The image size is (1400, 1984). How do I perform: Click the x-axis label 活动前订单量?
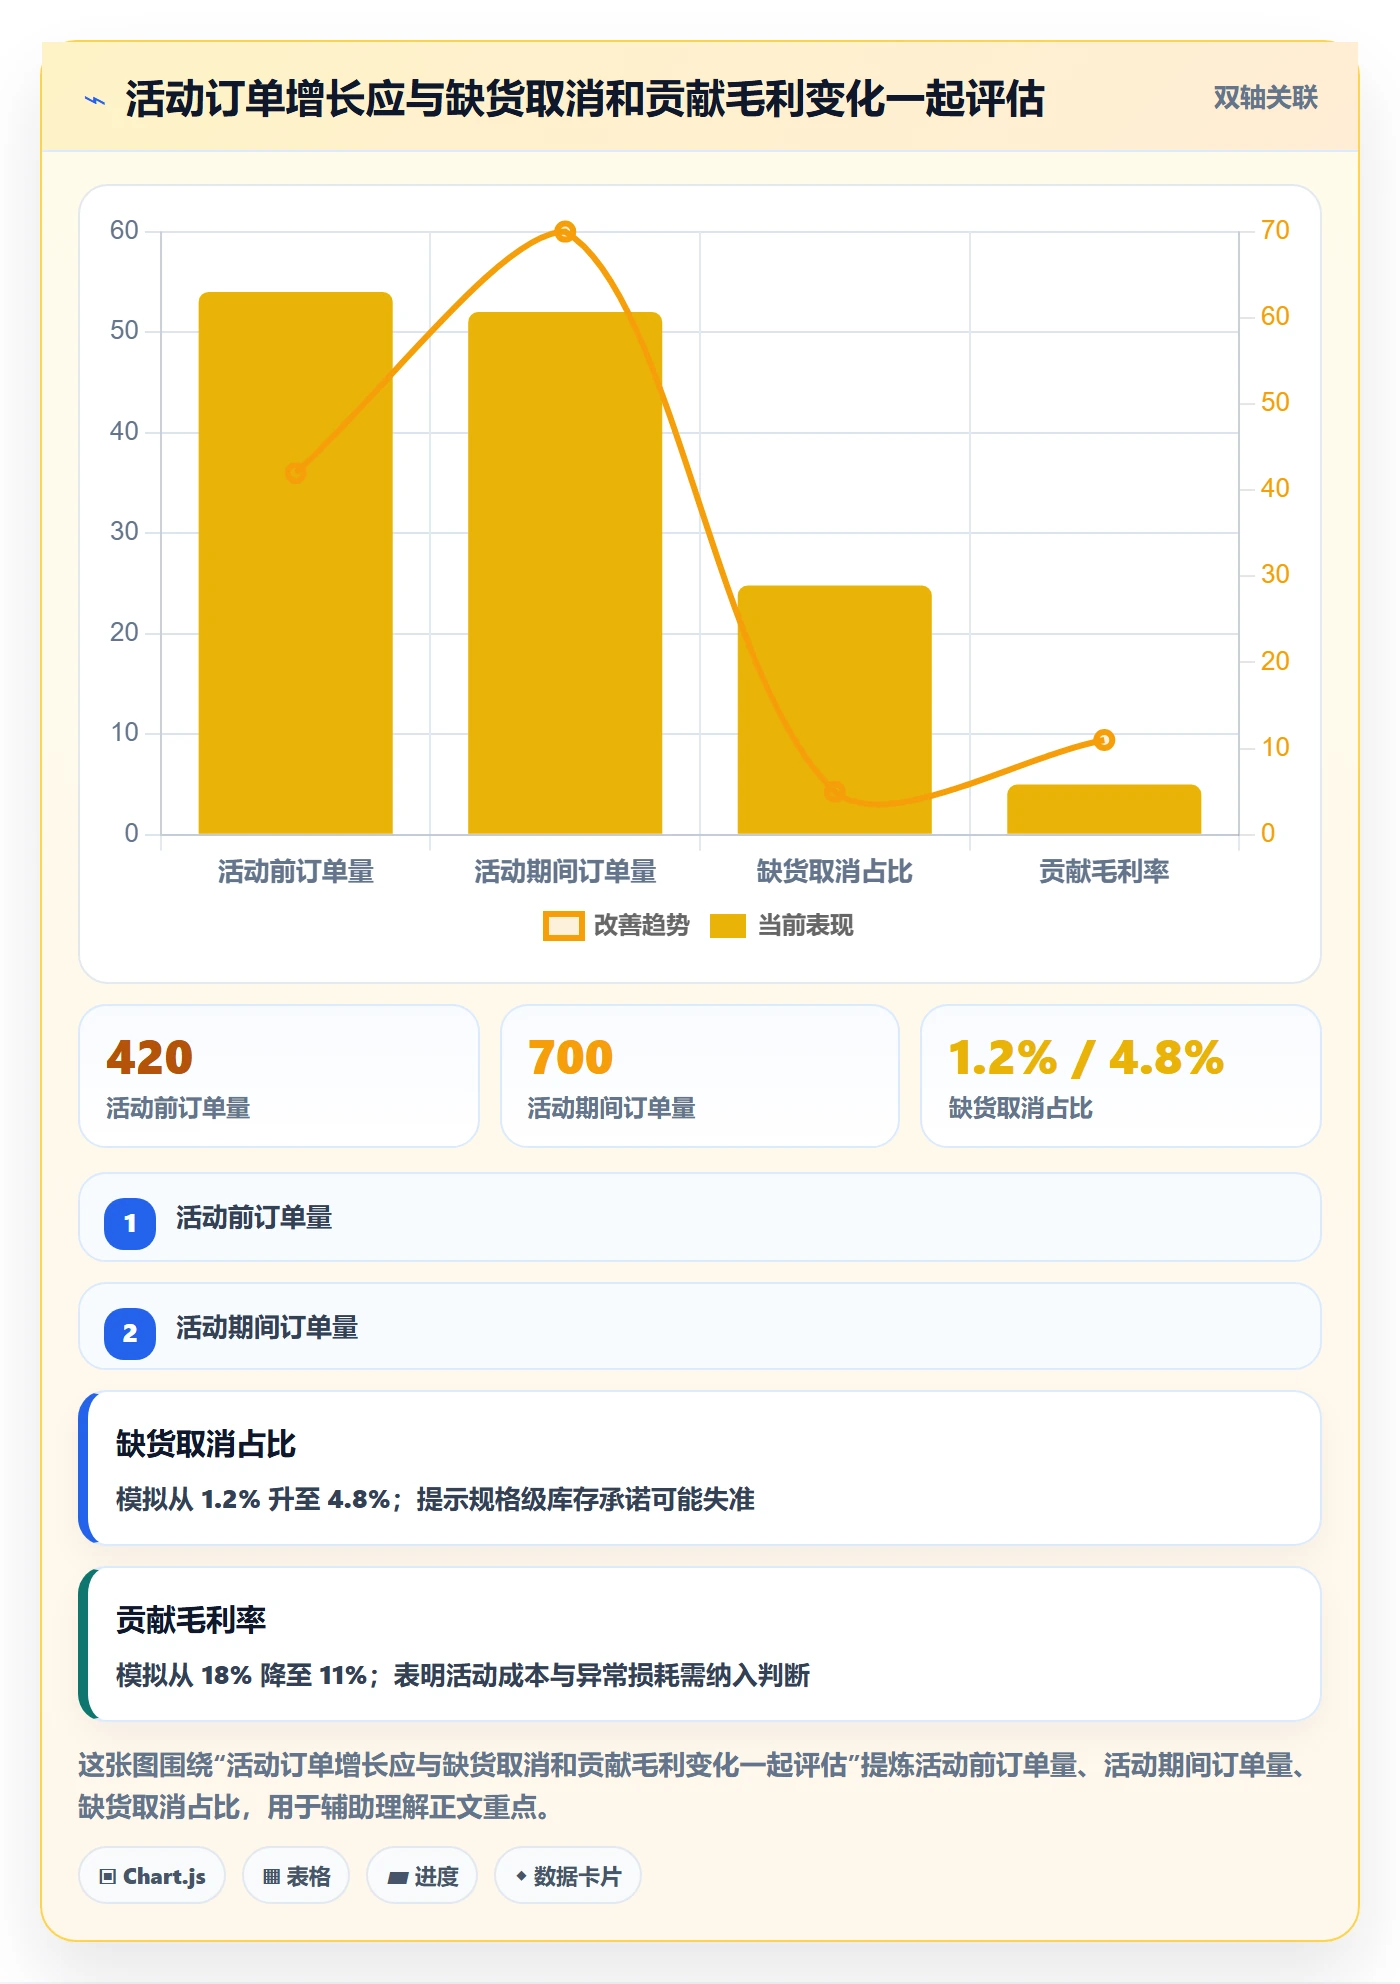[x=296, y=872]
